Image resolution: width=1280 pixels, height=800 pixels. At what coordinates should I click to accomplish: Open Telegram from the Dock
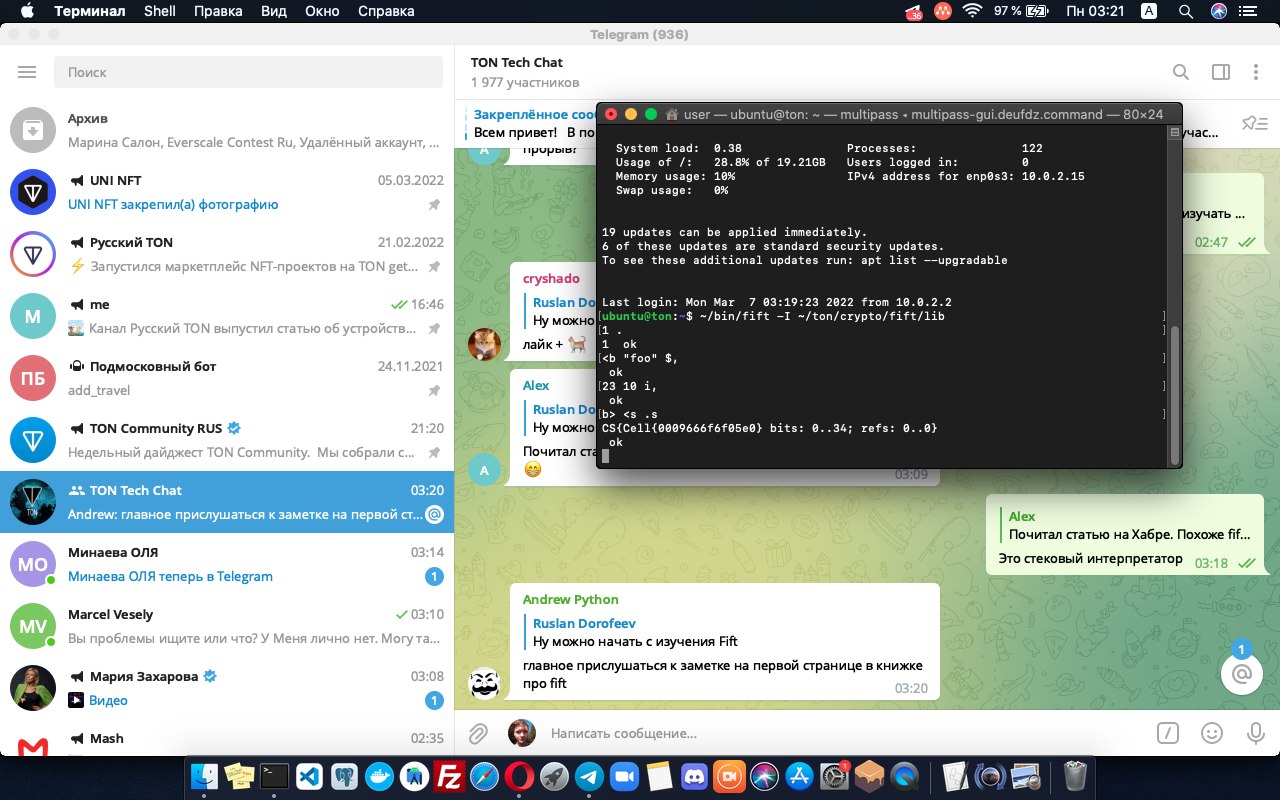[x=589, y=775]
